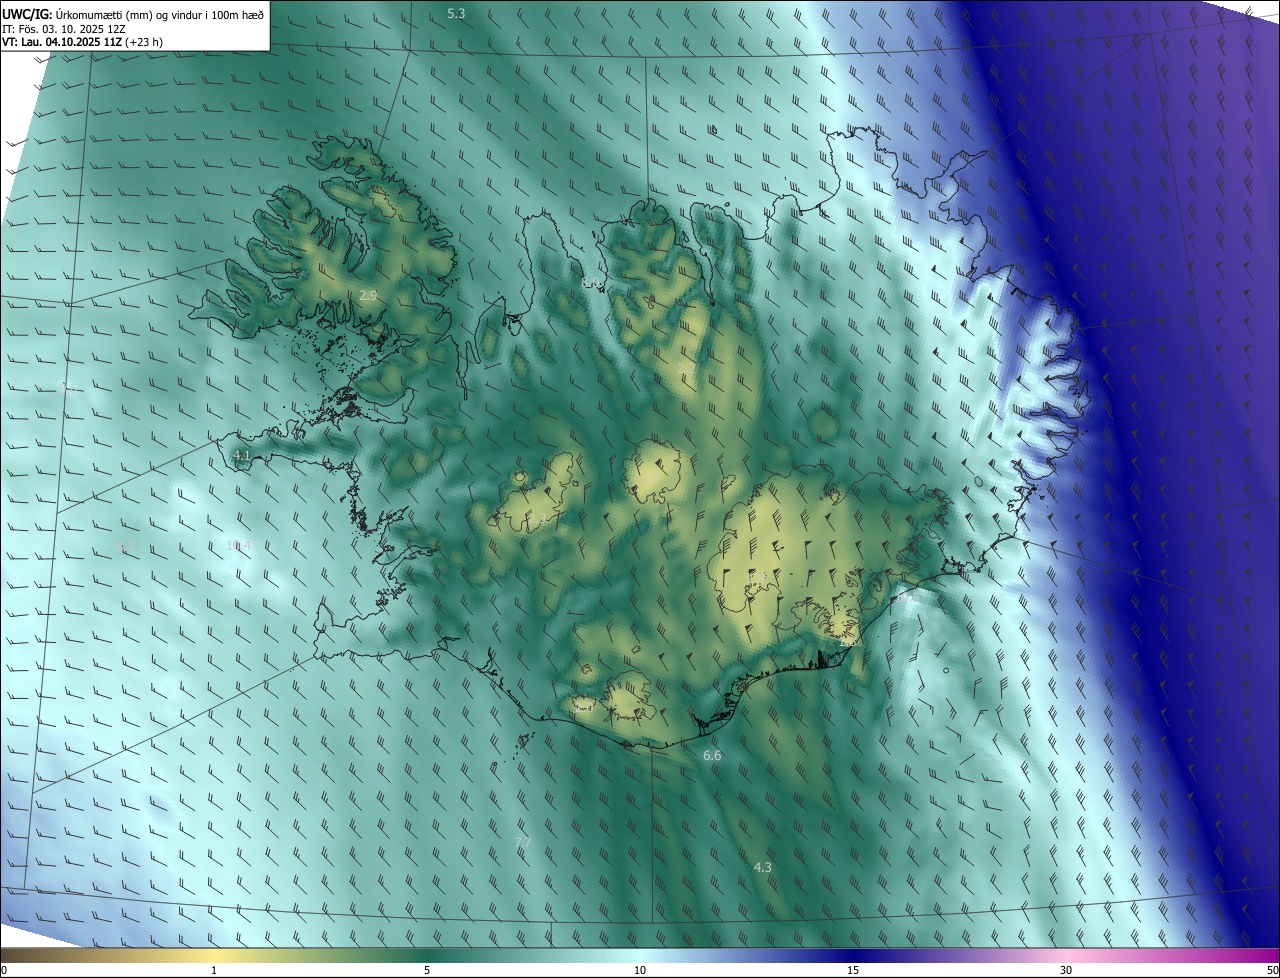Click legend tick label '5'
The height and width of the screenshot is (978, 1280).
point(427,971)
